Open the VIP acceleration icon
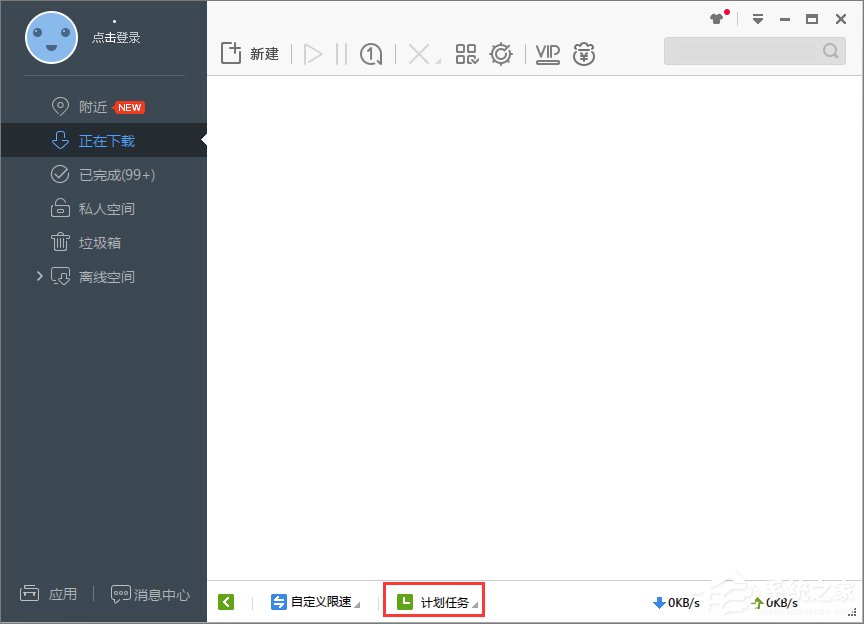 point(546,54)
